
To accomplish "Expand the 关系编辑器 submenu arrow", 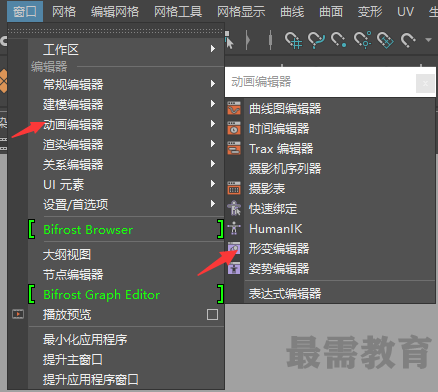I will 213,164.
